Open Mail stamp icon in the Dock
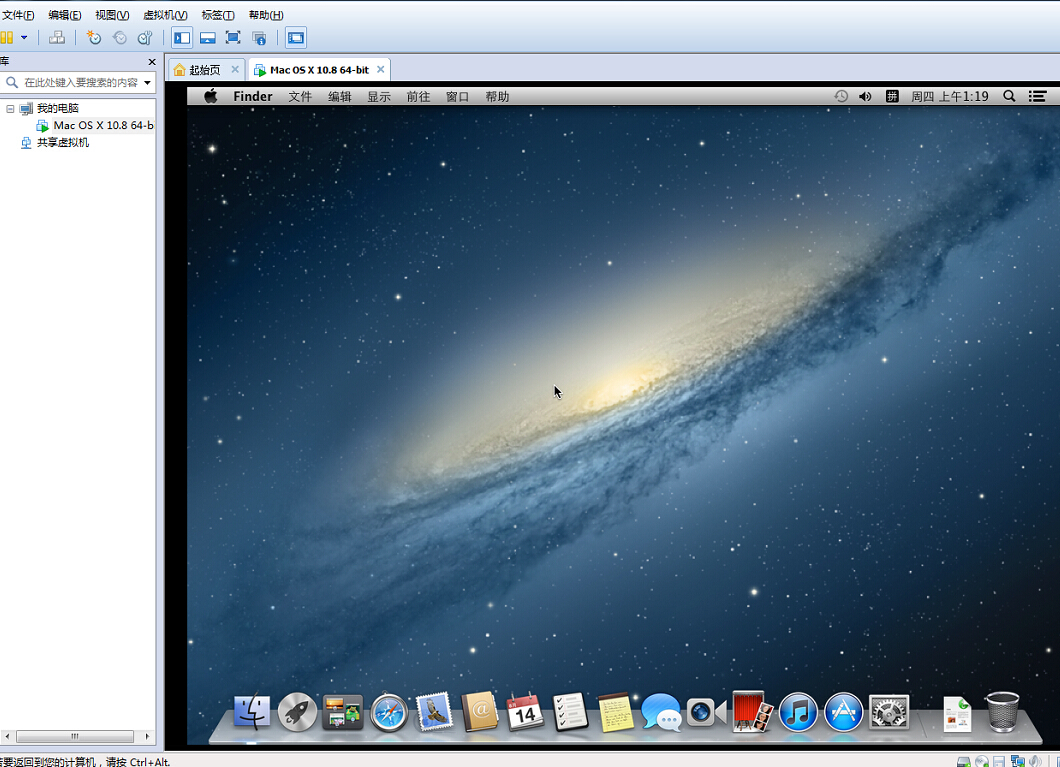The width and height of the screenshot is (1060, 767). point(433,712)
